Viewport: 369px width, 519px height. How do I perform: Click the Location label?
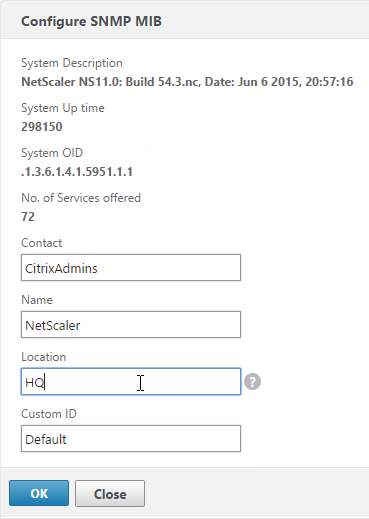pos(43,357)
